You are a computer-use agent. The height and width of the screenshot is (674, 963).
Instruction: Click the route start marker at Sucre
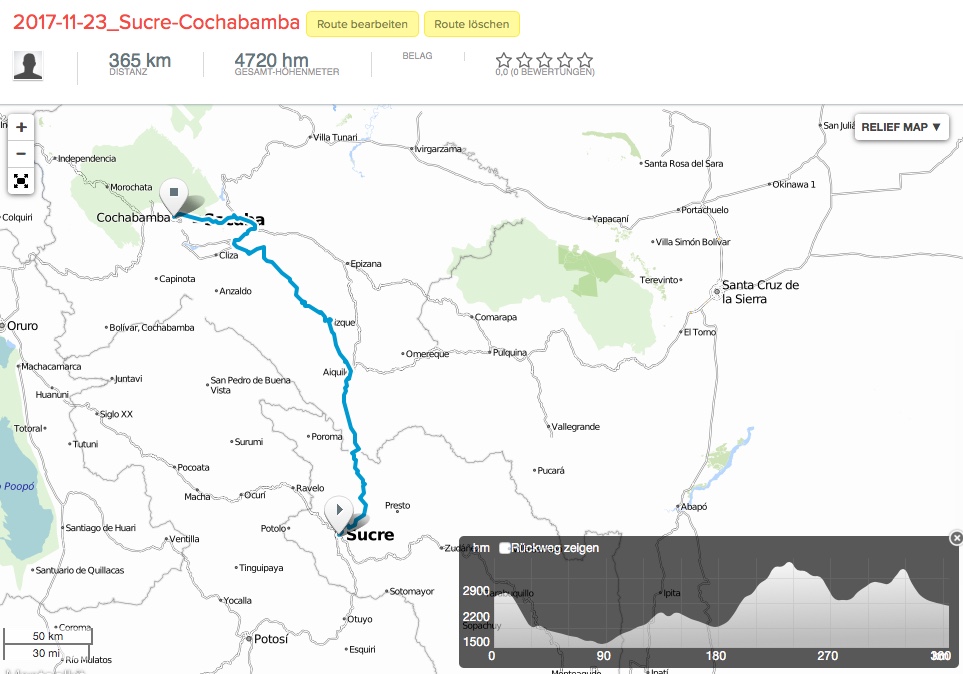340,511
